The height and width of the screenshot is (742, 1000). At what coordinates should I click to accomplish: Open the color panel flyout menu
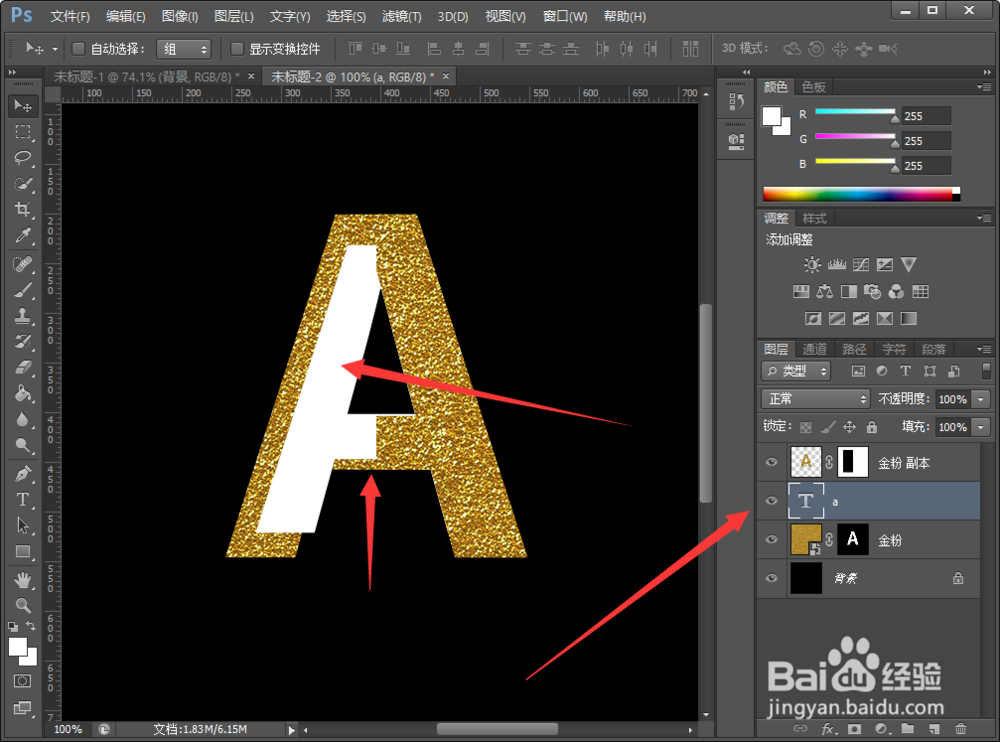(983, 87)
